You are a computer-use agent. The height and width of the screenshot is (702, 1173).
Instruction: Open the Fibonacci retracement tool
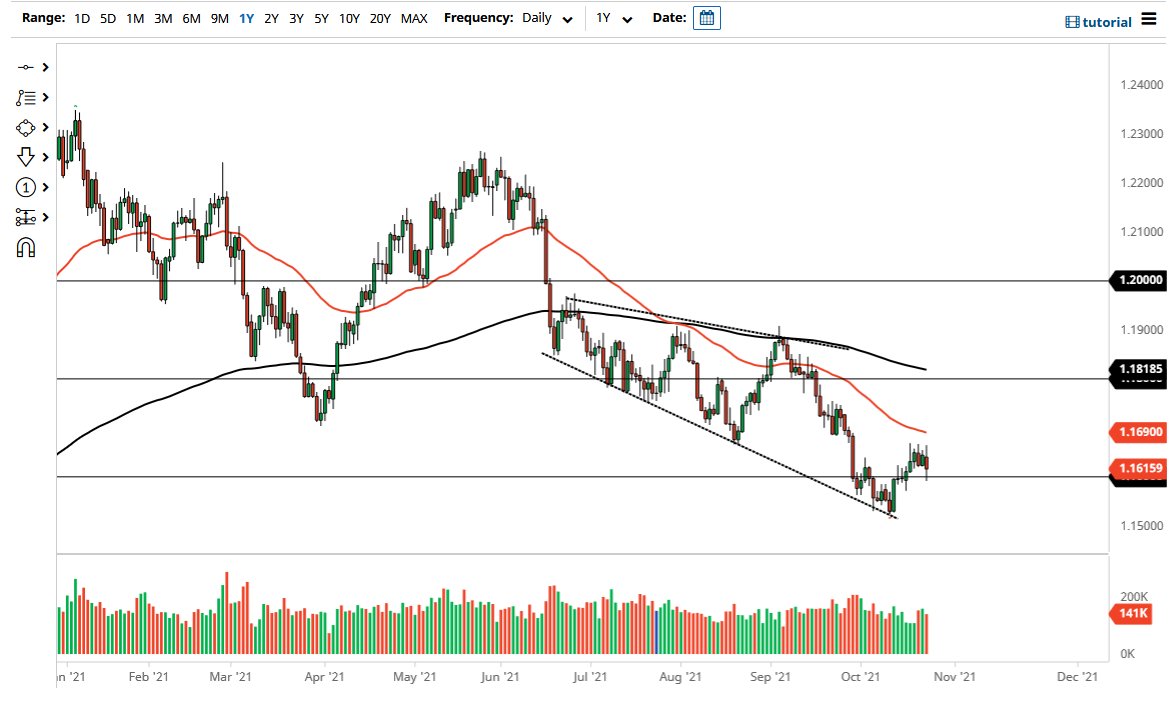pos(27,97)
